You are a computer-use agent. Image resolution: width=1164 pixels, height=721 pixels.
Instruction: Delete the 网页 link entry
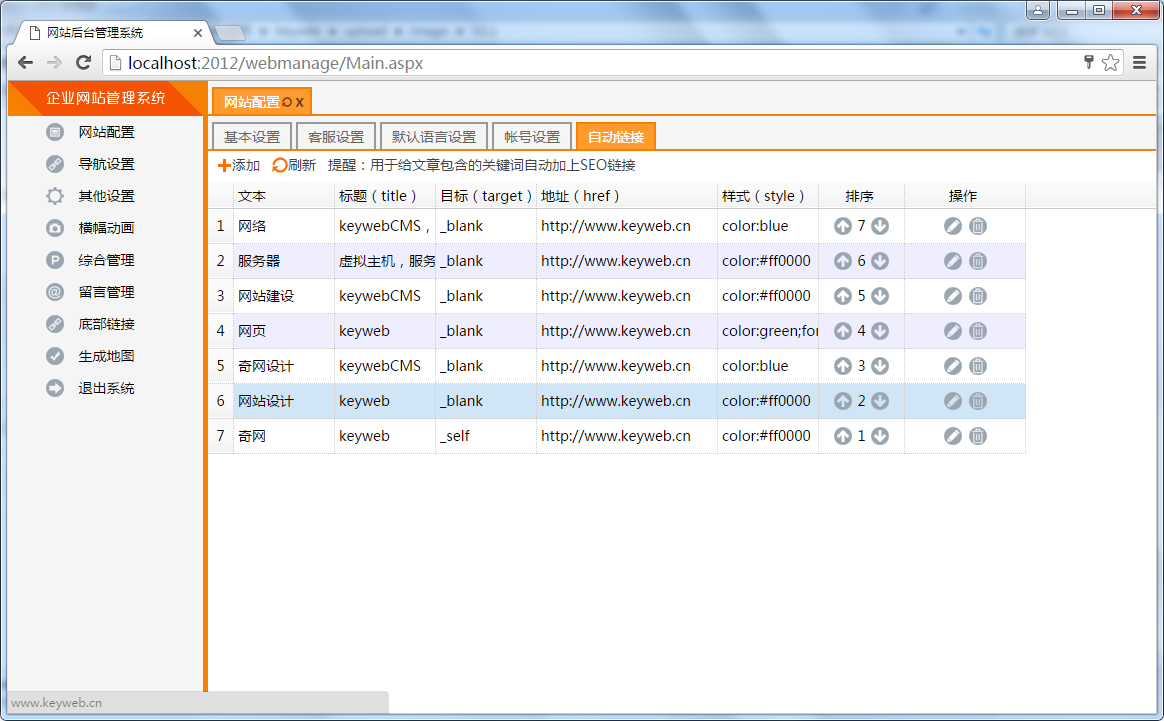978,331
